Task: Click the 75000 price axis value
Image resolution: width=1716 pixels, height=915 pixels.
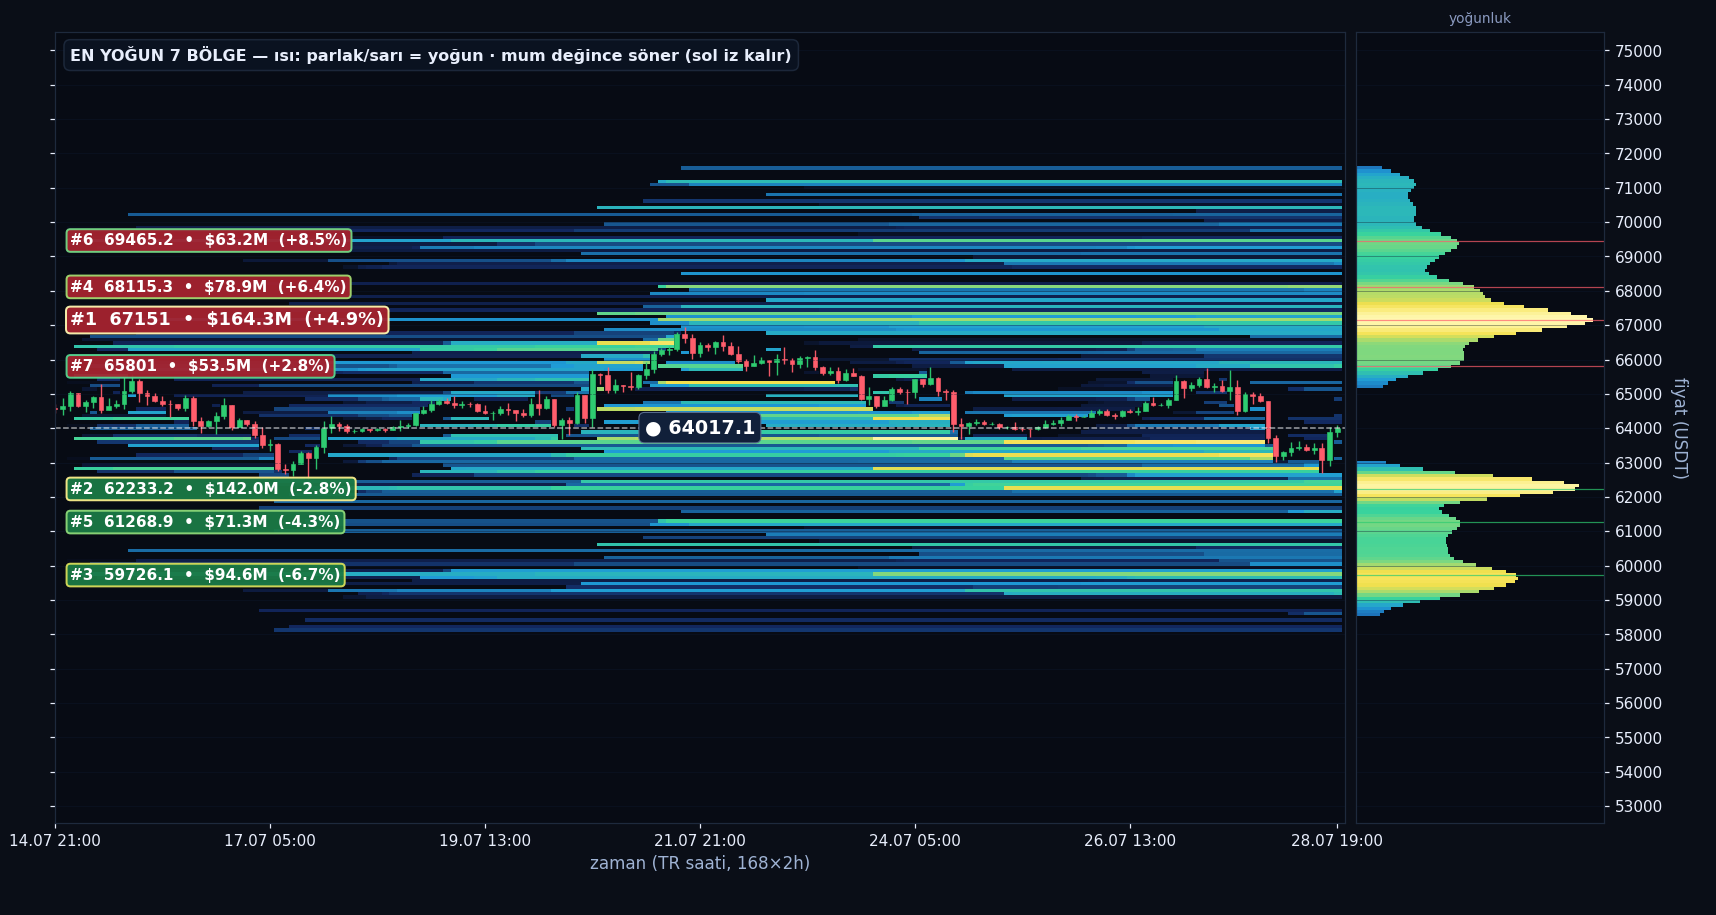Action: (1638, 51)
